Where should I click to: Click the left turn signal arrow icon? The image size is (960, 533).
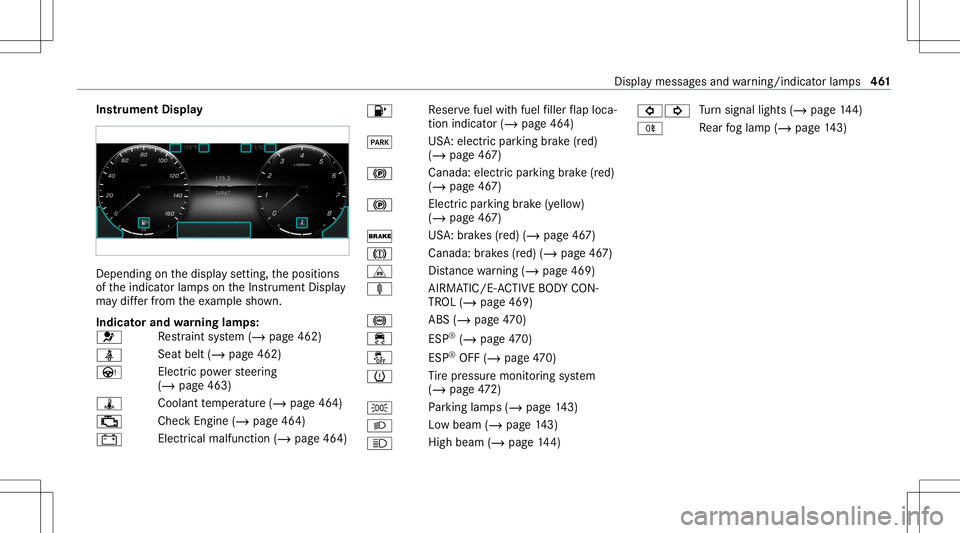[650, 111]
